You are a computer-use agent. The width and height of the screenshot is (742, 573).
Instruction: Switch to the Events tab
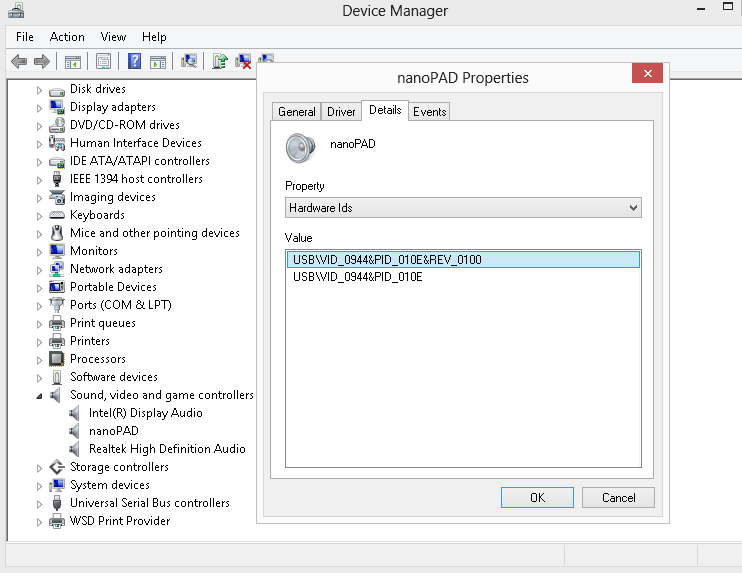(429, 112)
